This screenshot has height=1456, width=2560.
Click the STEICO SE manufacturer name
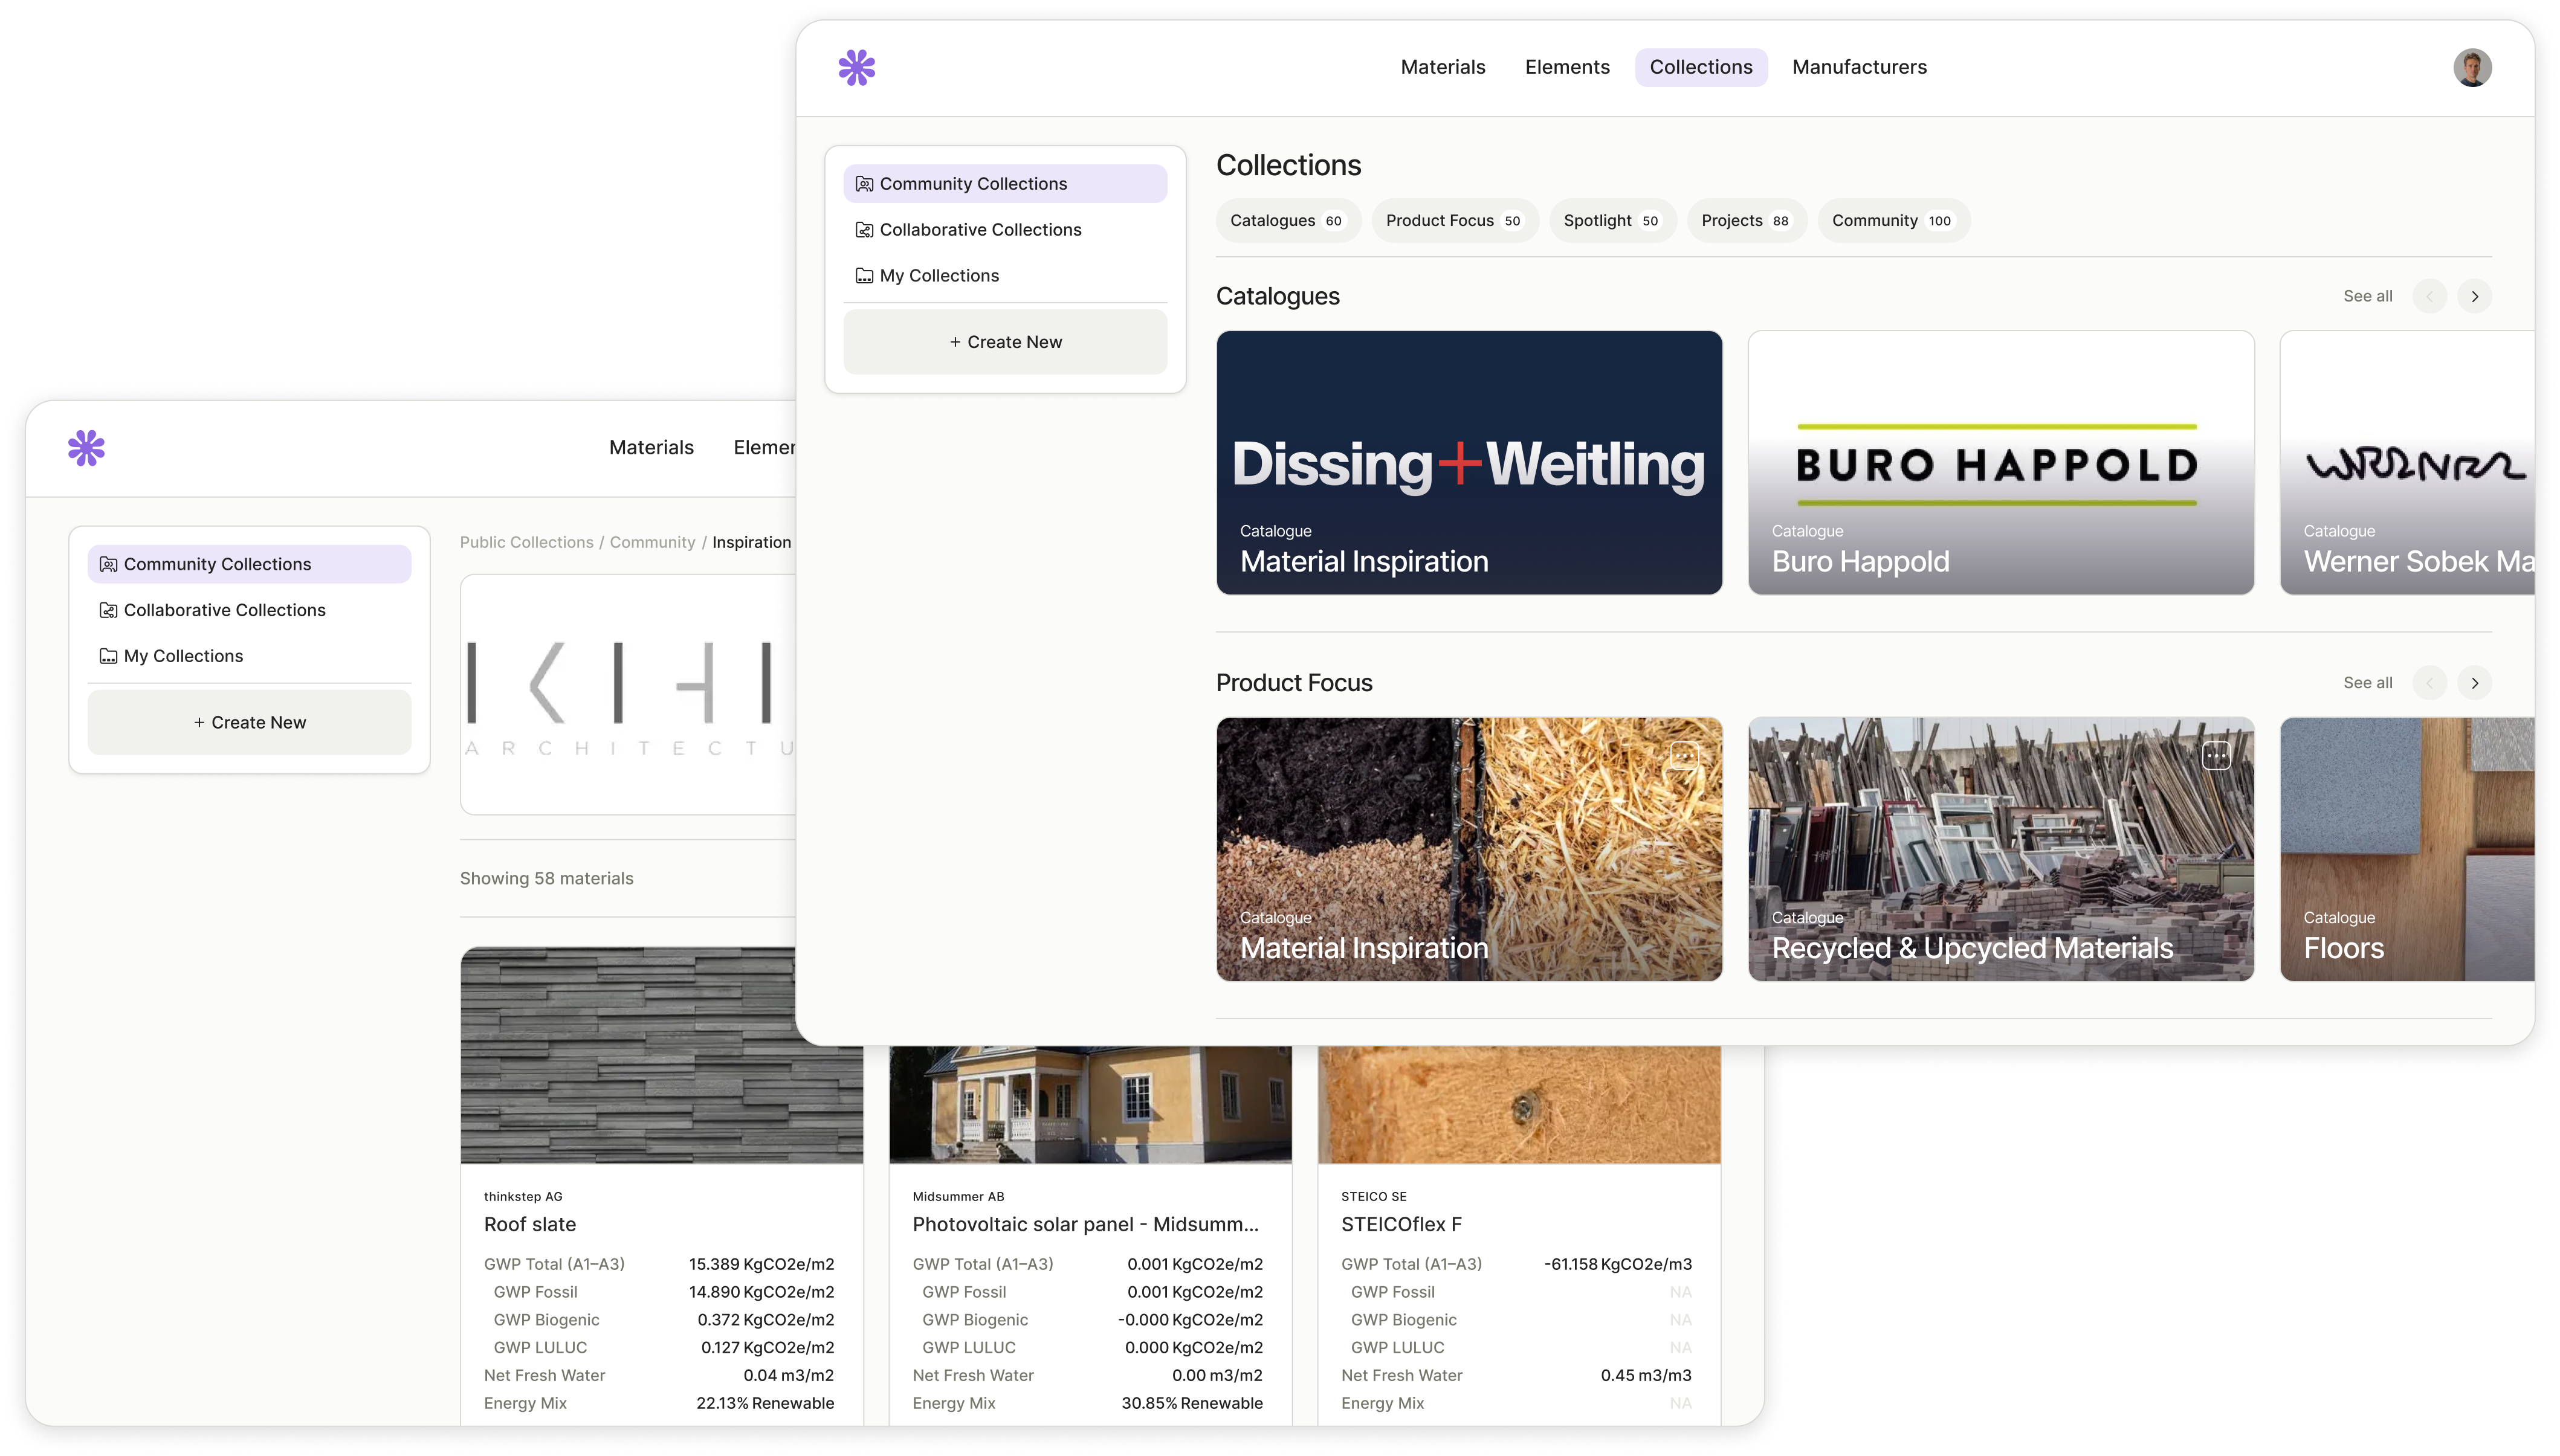pyautogui.click(x=1374, y=1197)
